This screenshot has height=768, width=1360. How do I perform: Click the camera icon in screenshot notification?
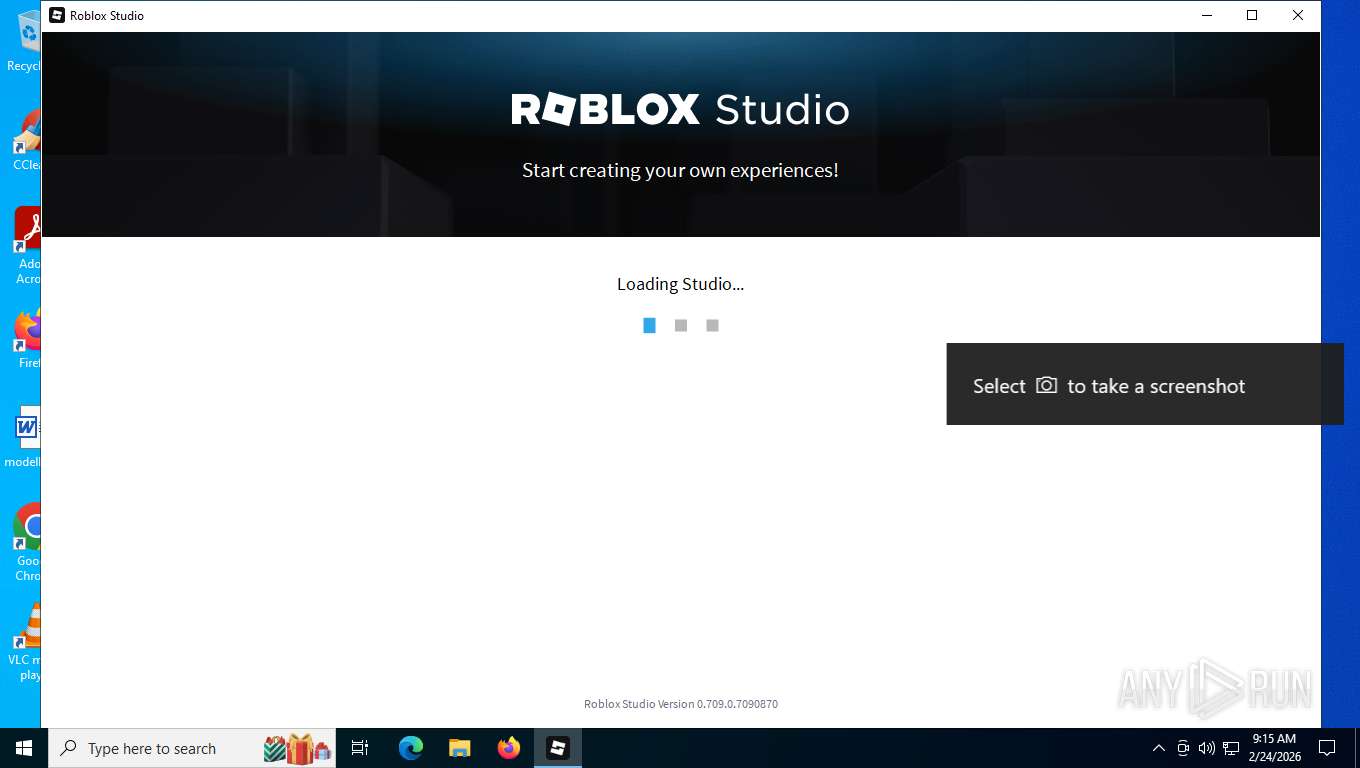pos(1046,385)
